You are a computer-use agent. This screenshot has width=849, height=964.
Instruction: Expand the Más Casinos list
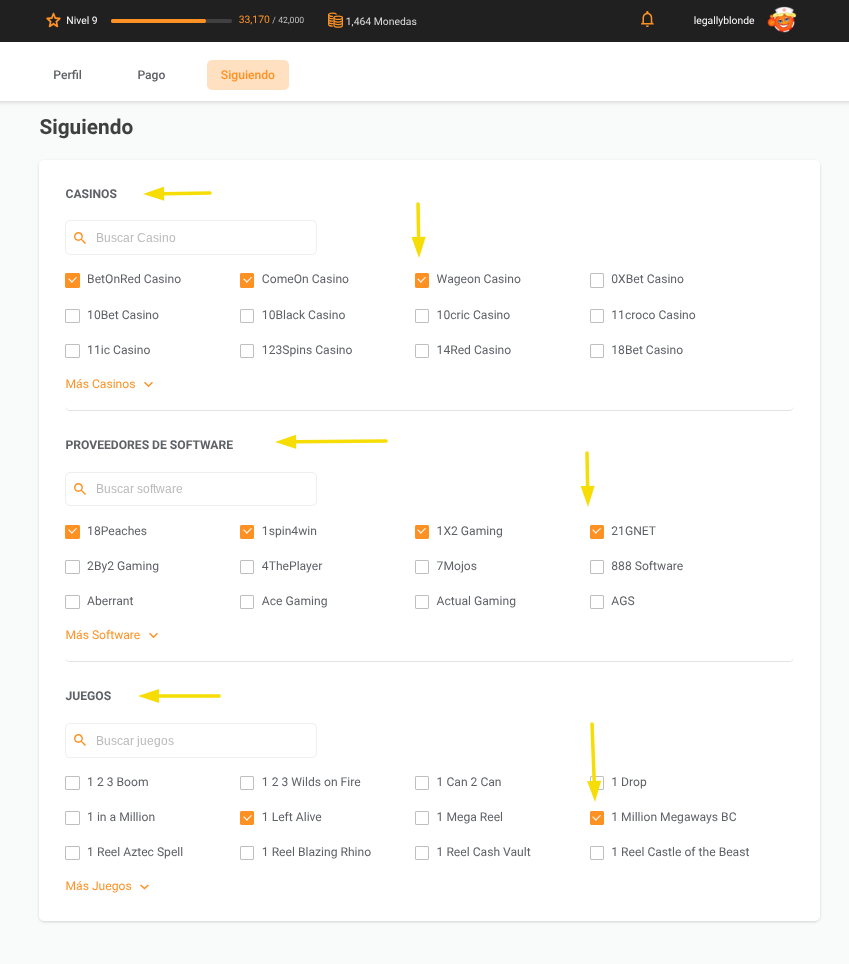click(108, 384)
